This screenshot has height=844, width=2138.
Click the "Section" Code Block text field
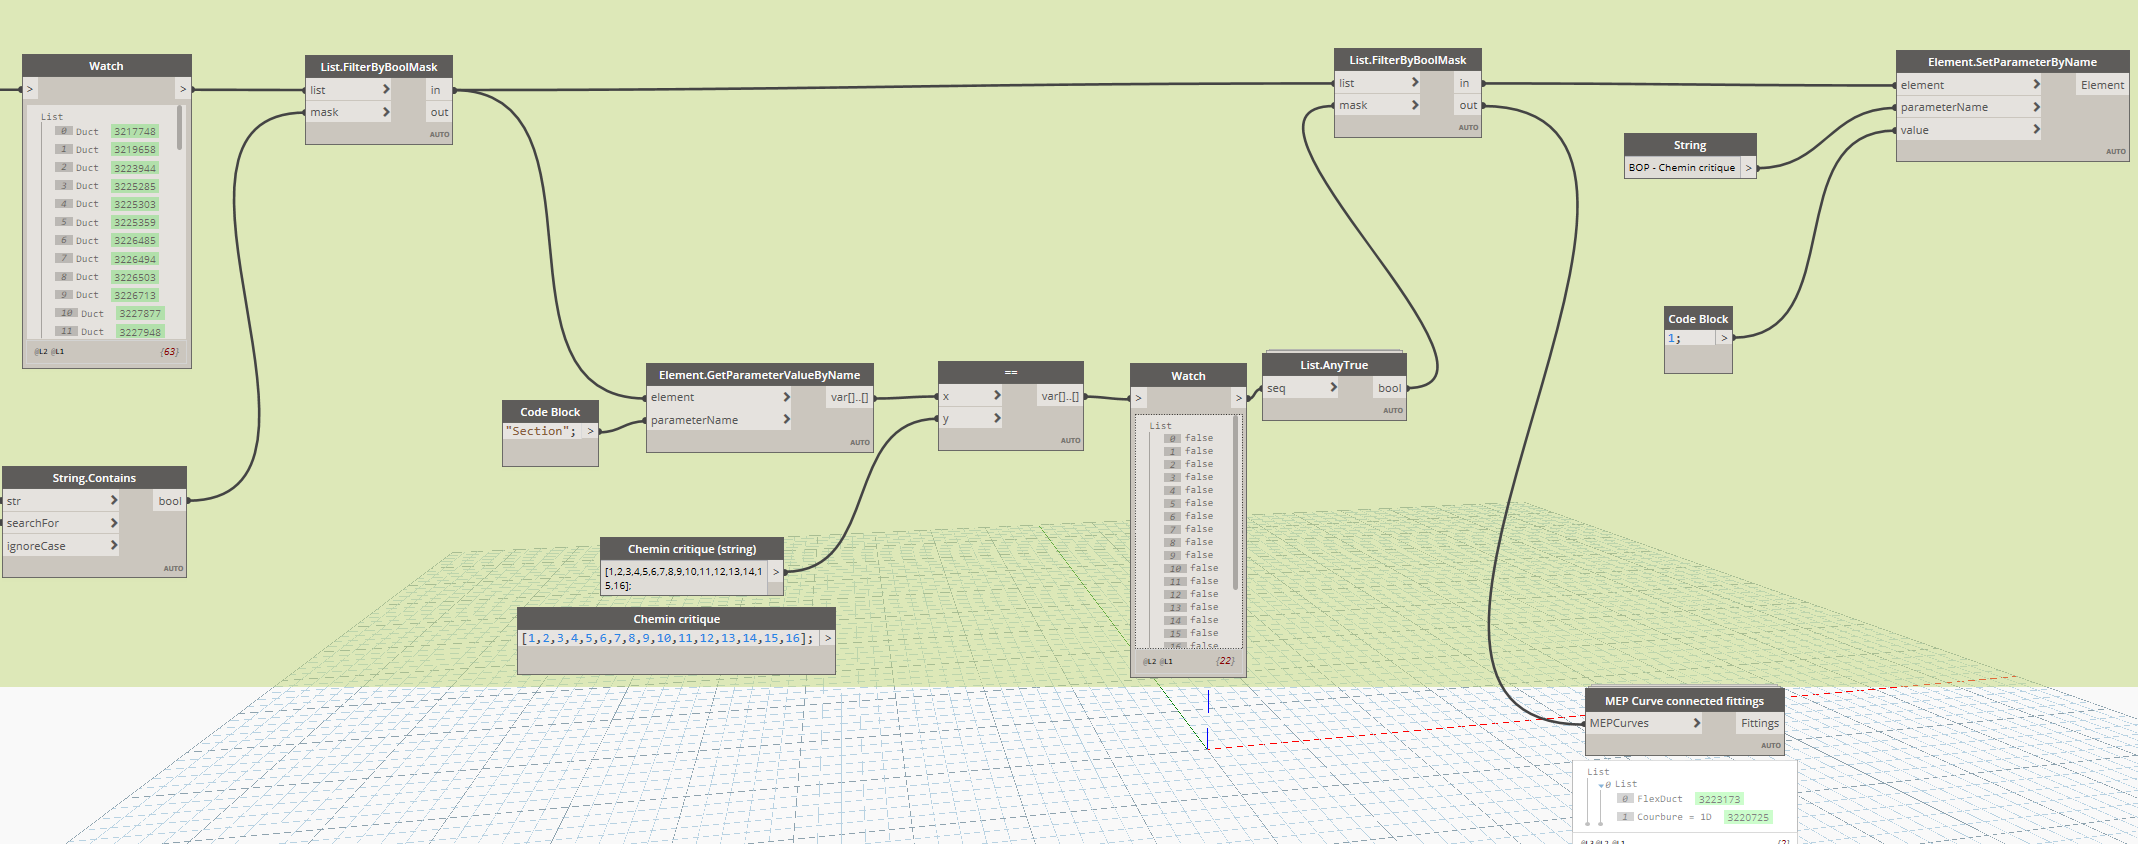(541, 431)
